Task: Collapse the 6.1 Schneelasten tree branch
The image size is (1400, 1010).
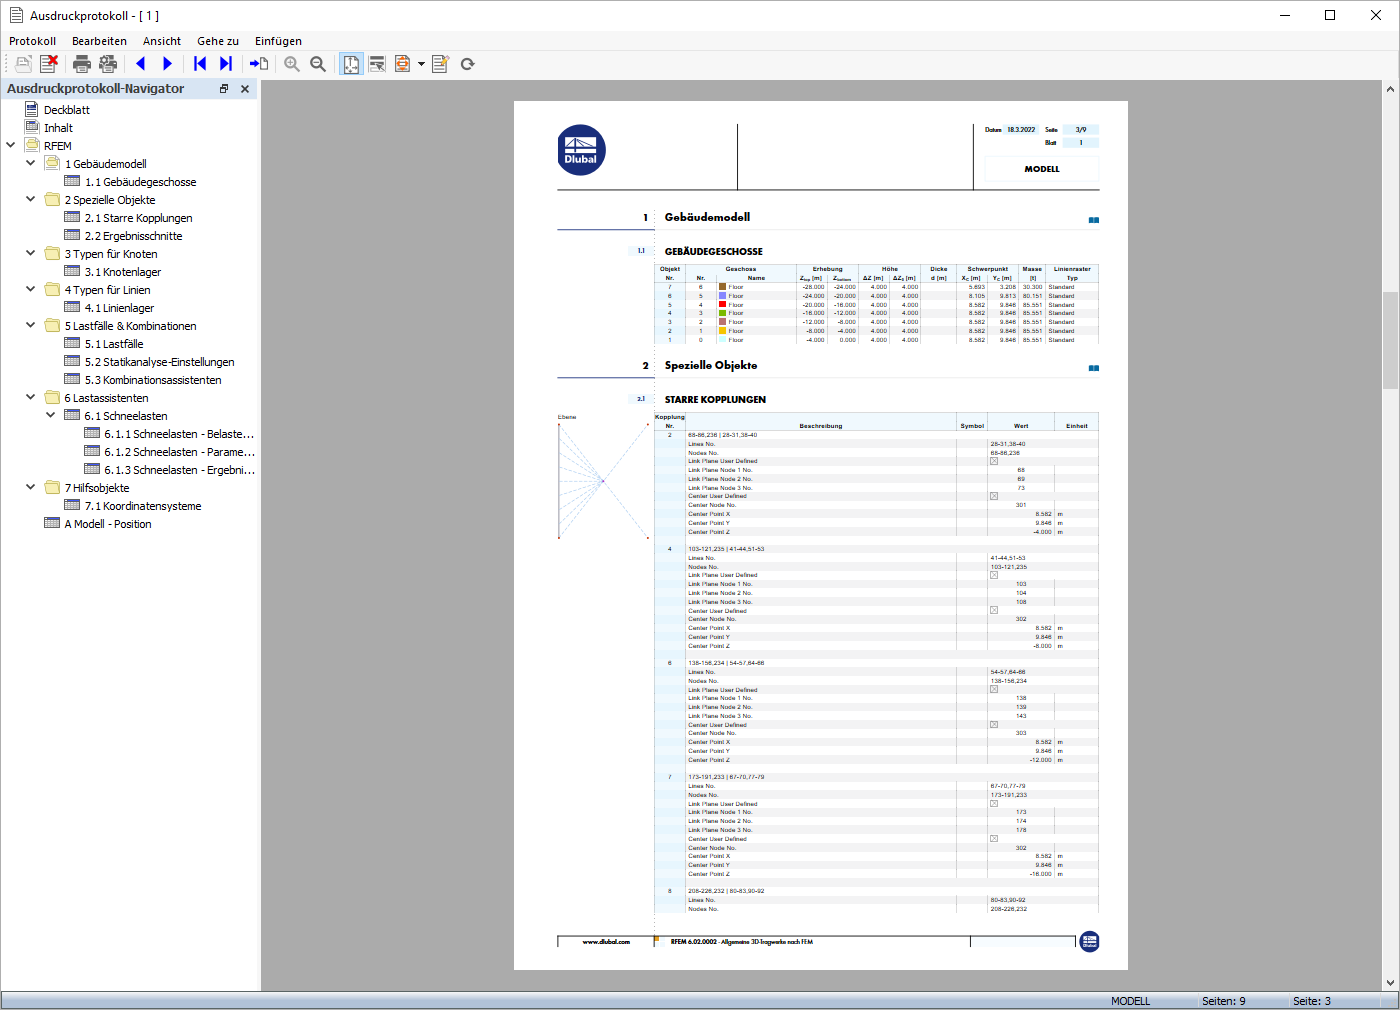Action: [x=49, y=415]
